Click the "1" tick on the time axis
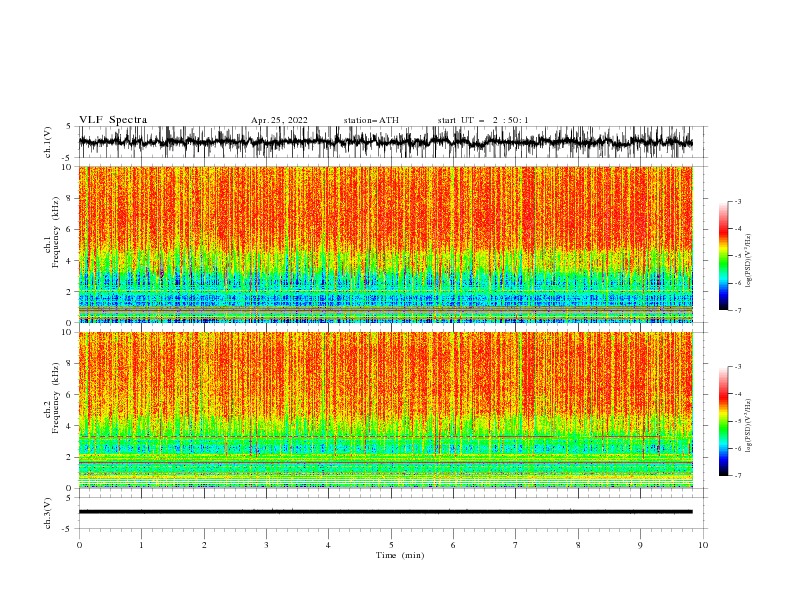 click(x=141, y=545)
